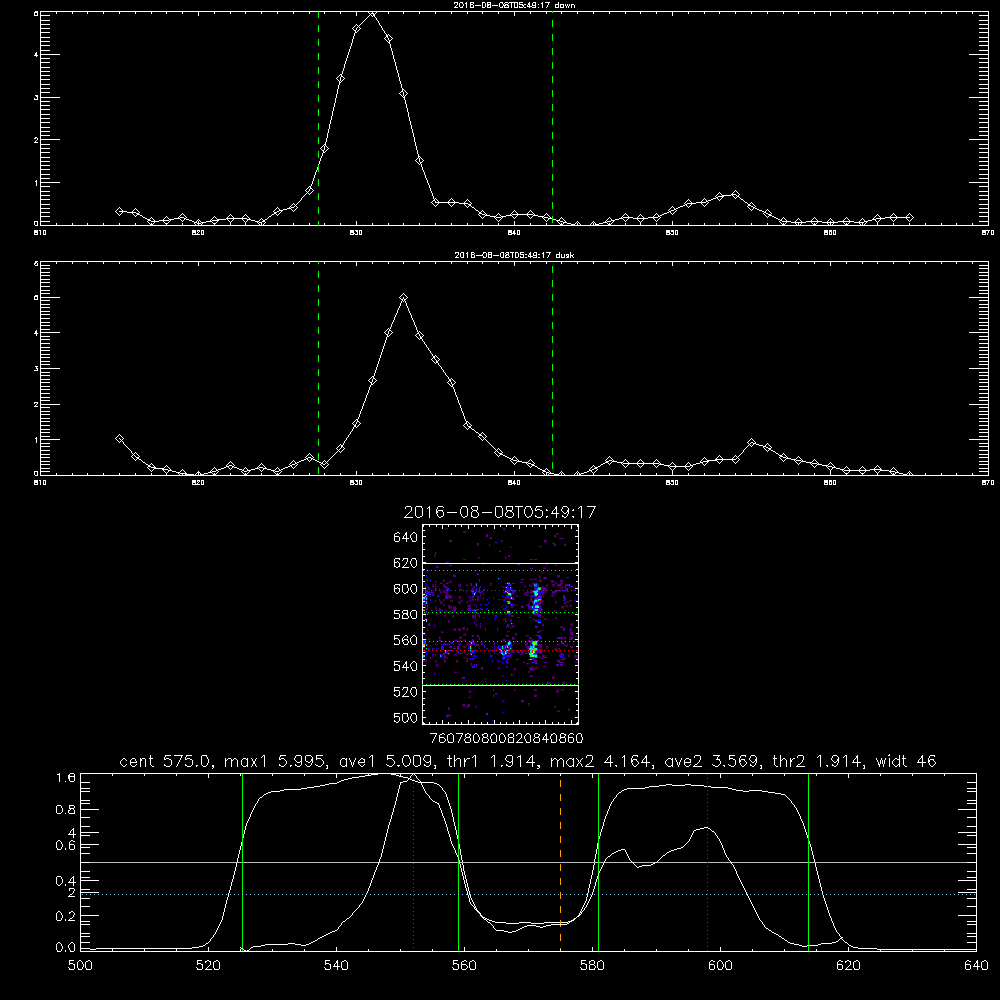The height and width of the screenshot is (1000, 1000).
Task: Click the y-axis label 0.8 of bottom plot
Action: coord(66,809)
